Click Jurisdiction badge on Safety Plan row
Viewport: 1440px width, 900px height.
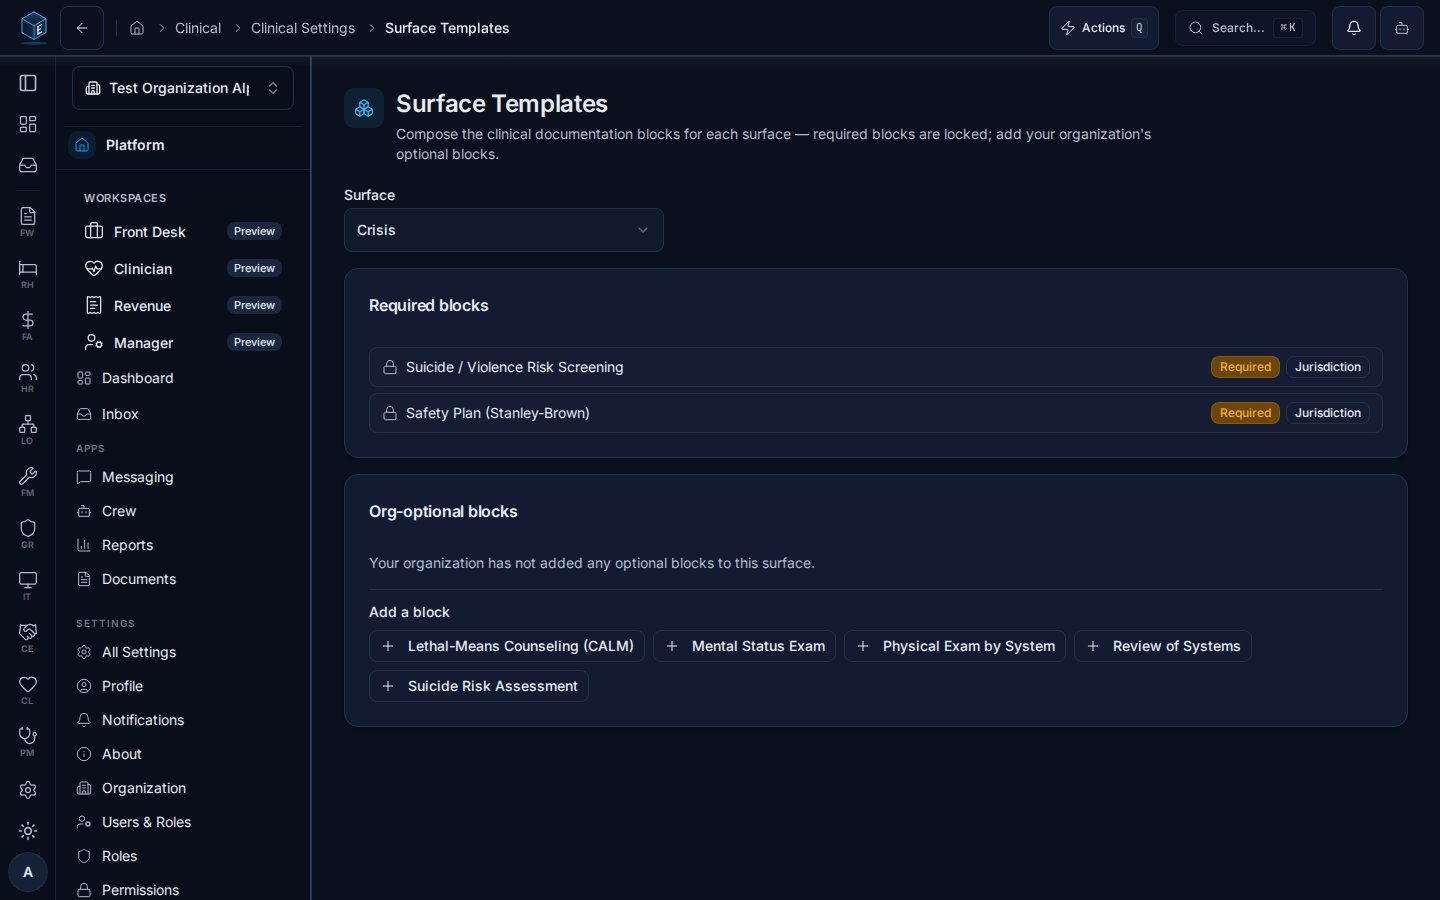[x=1328, y=413]
